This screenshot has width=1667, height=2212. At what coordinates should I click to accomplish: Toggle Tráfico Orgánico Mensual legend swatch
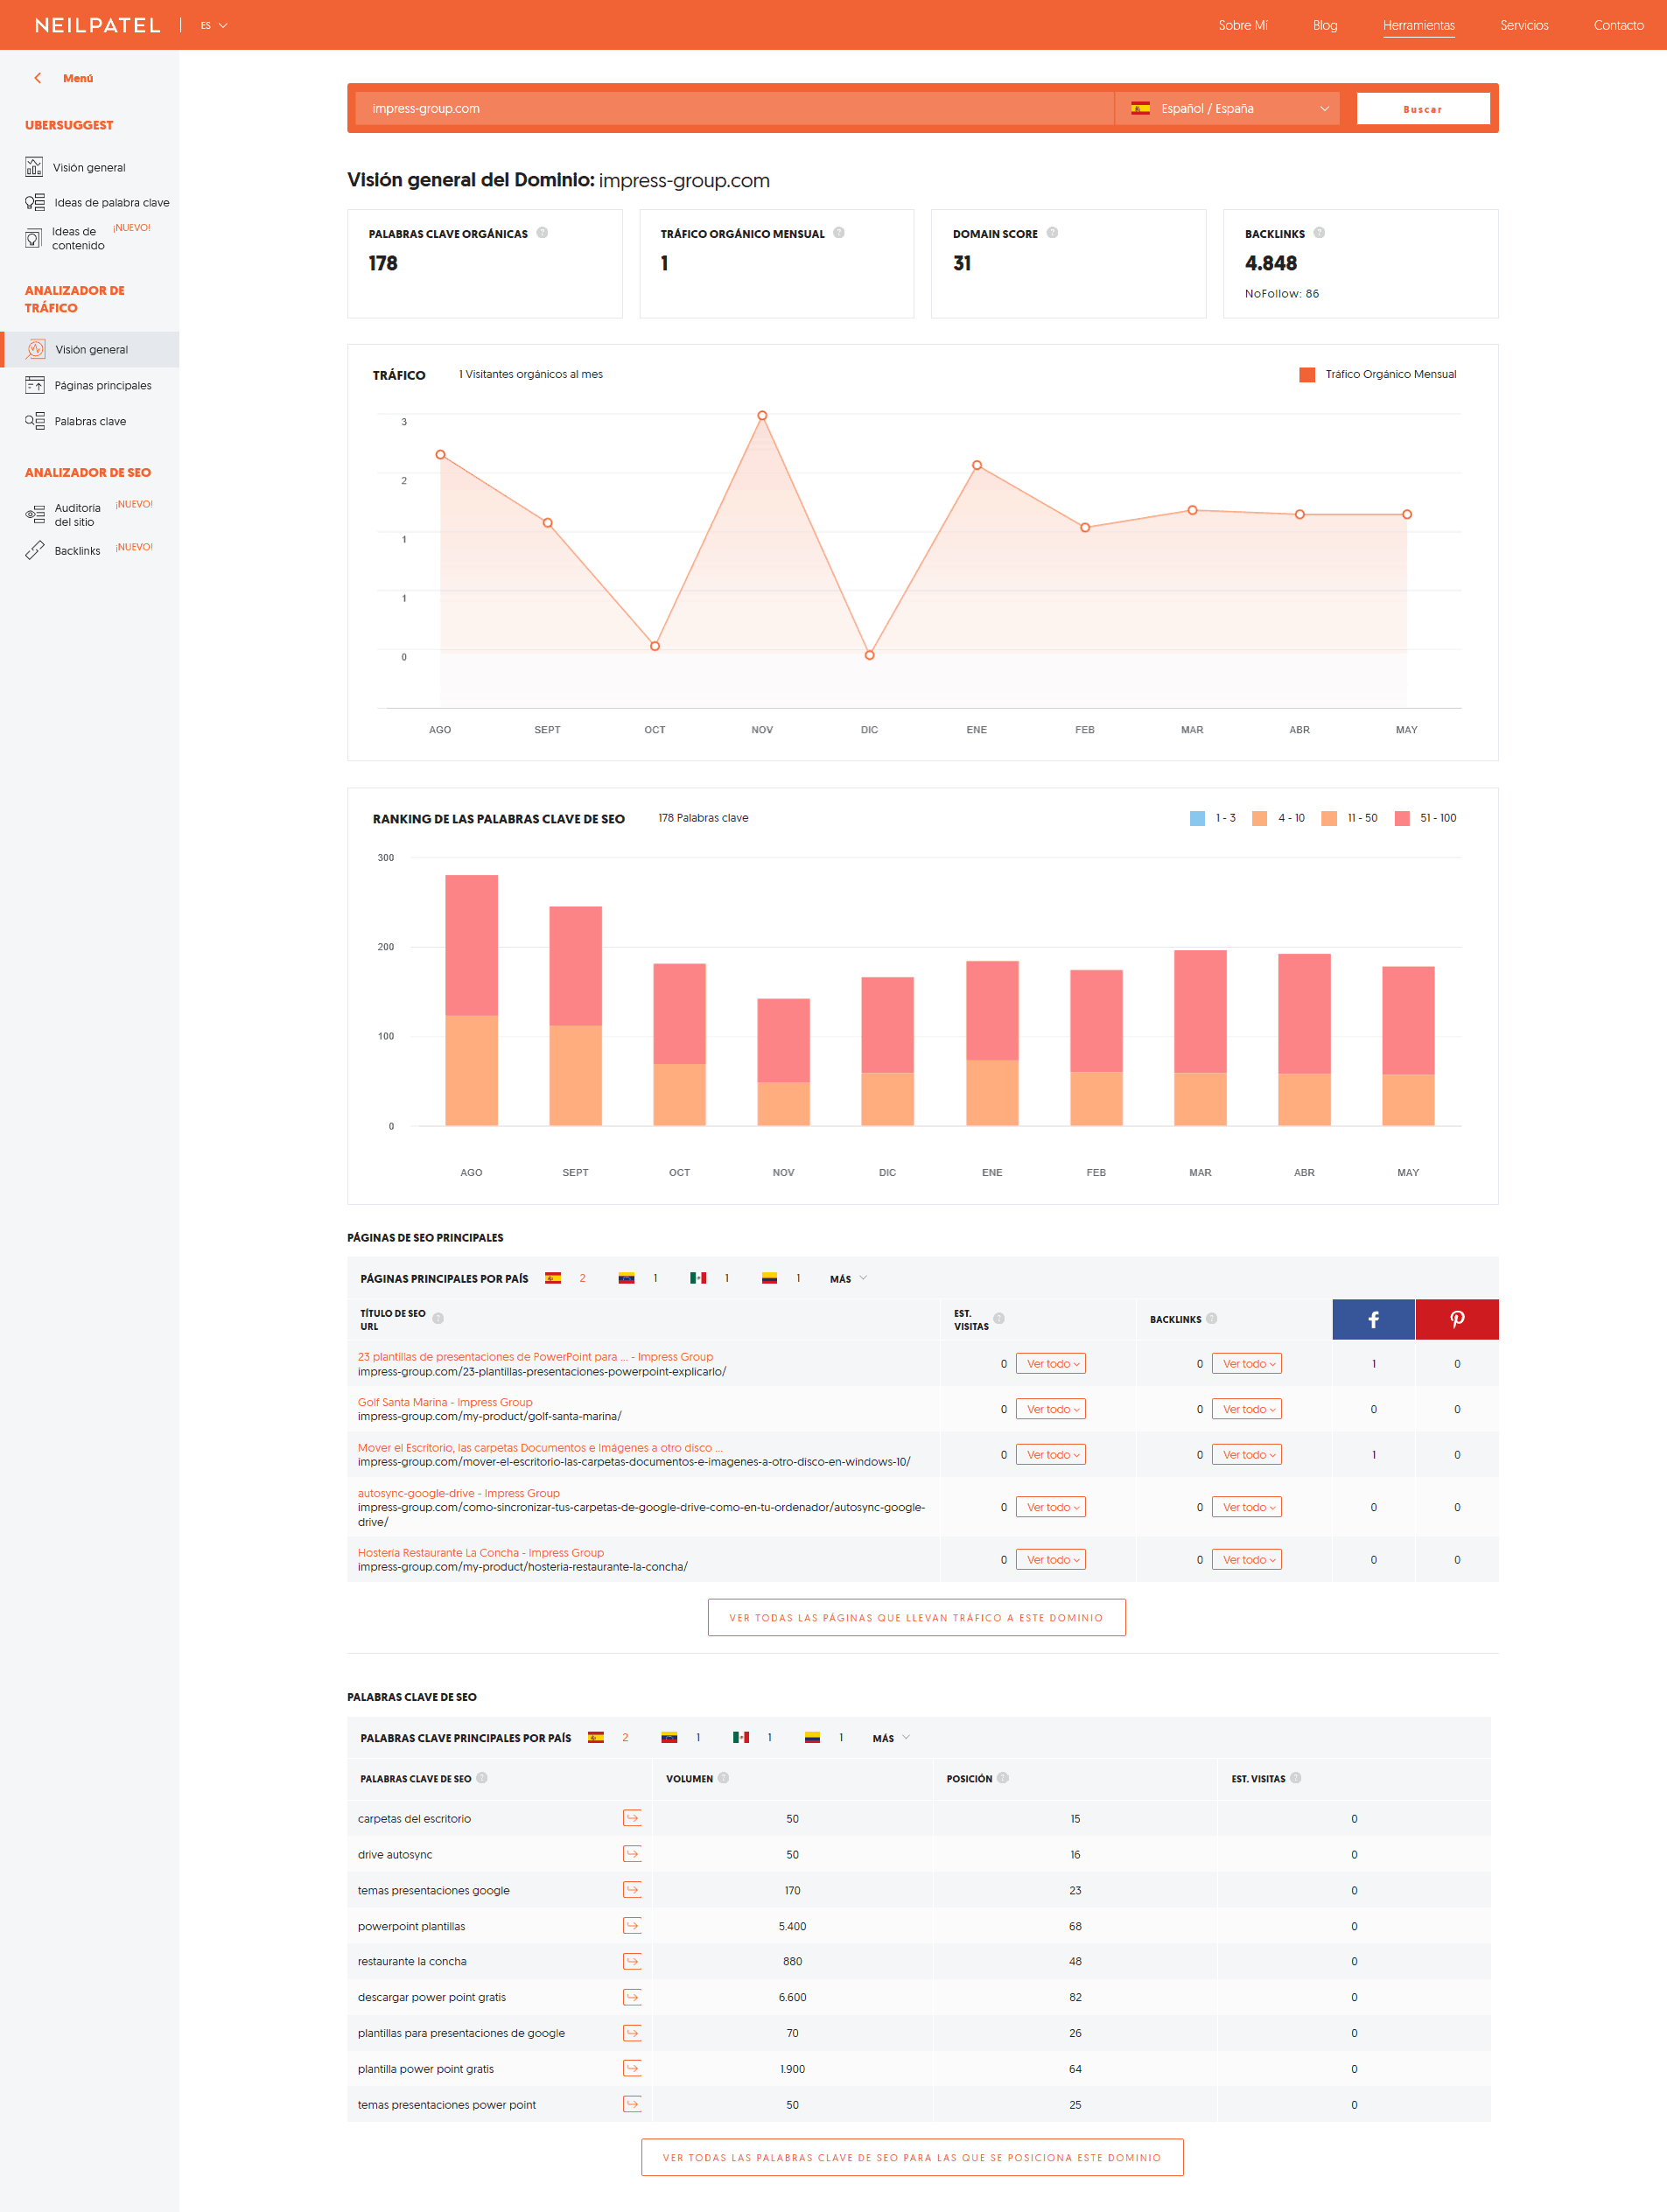[1307, 374]
